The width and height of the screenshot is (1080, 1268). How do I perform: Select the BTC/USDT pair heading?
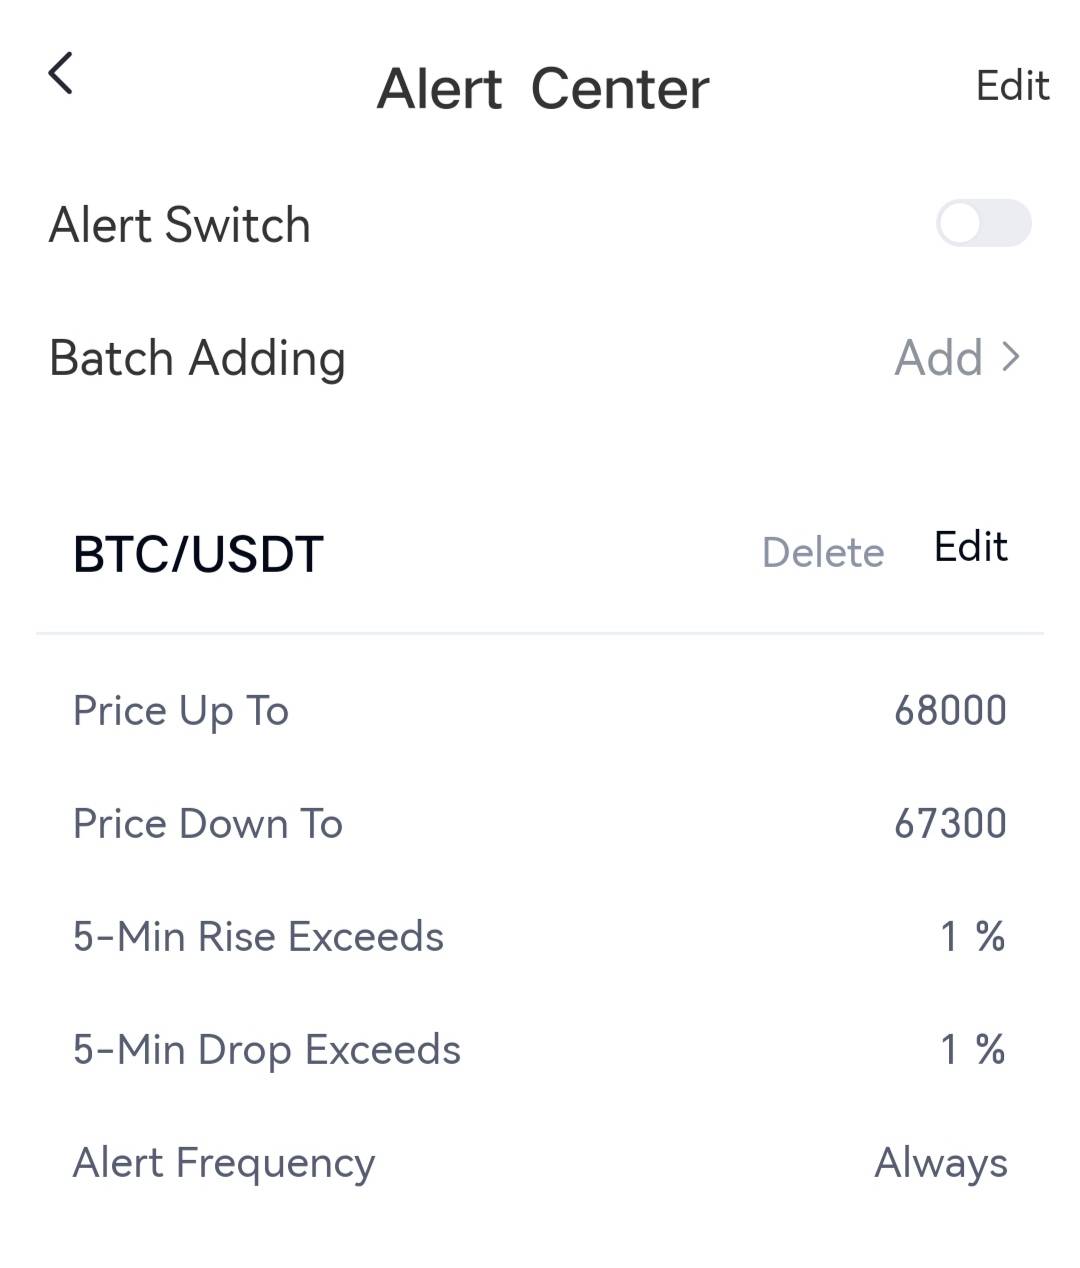point(198,554)
